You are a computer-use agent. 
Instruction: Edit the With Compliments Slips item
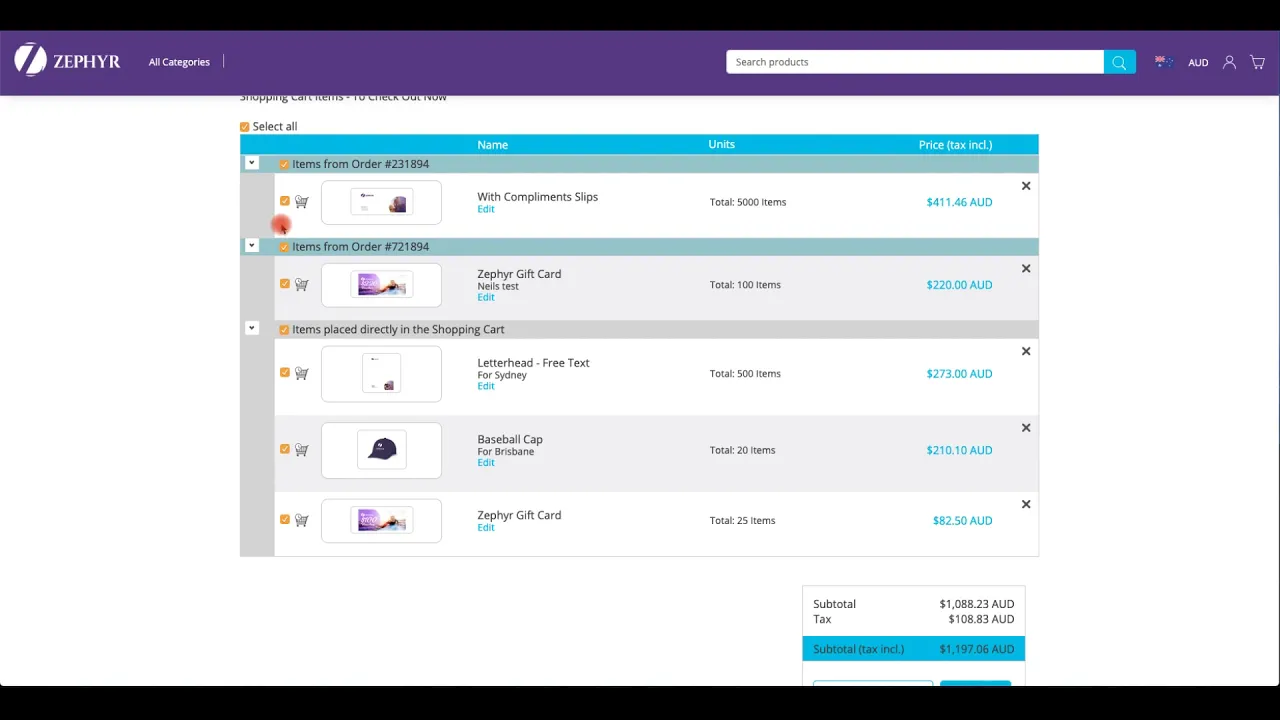(486, 209)
